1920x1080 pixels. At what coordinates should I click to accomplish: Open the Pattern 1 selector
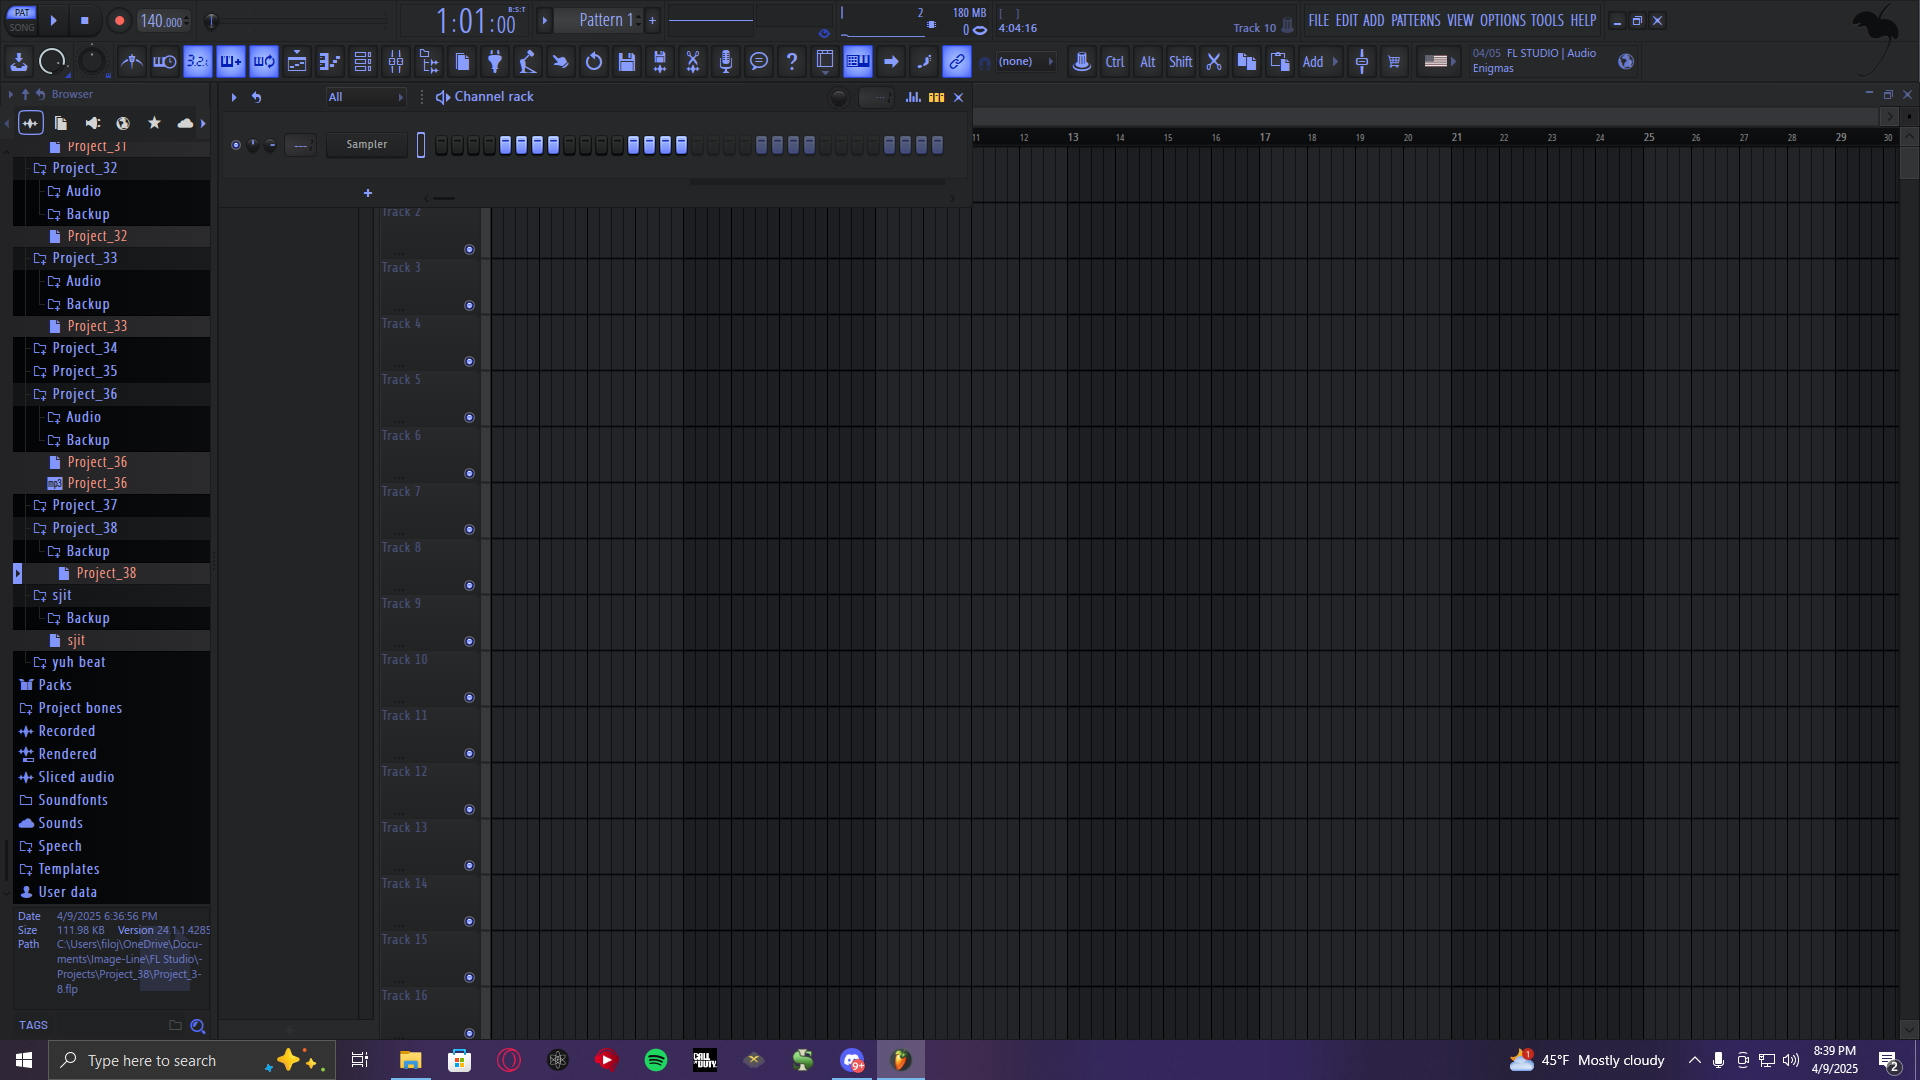[x=605, y=20]
